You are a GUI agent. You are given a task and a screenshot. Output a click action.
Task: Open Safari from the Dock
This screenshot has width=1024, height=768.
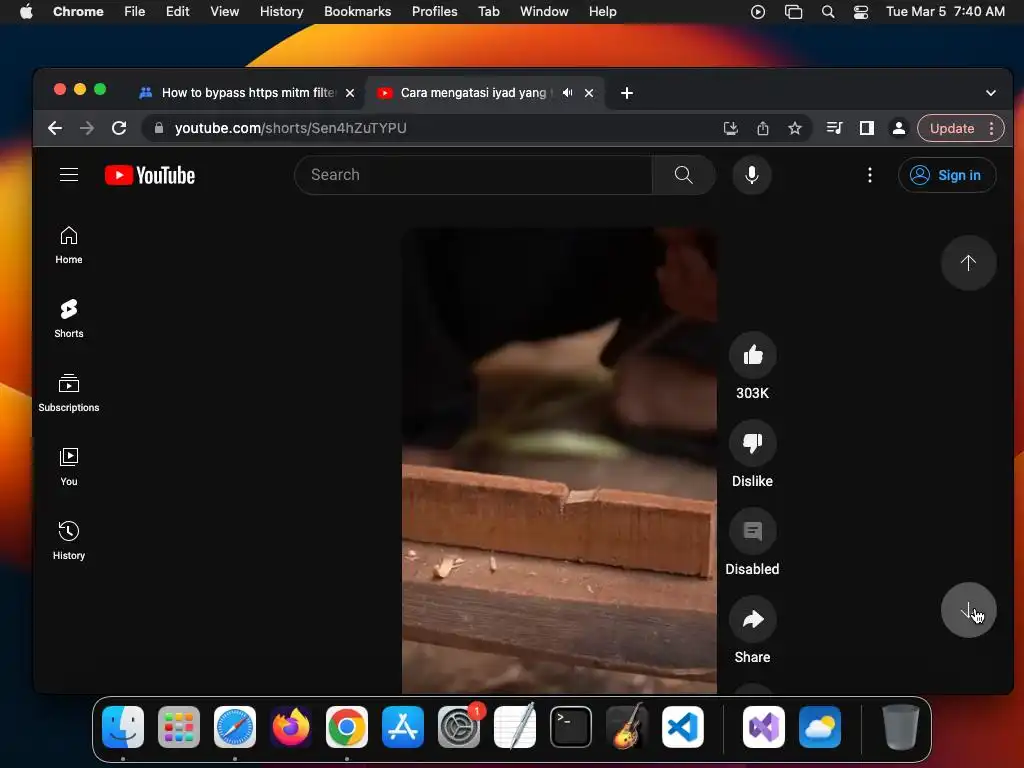235,727
